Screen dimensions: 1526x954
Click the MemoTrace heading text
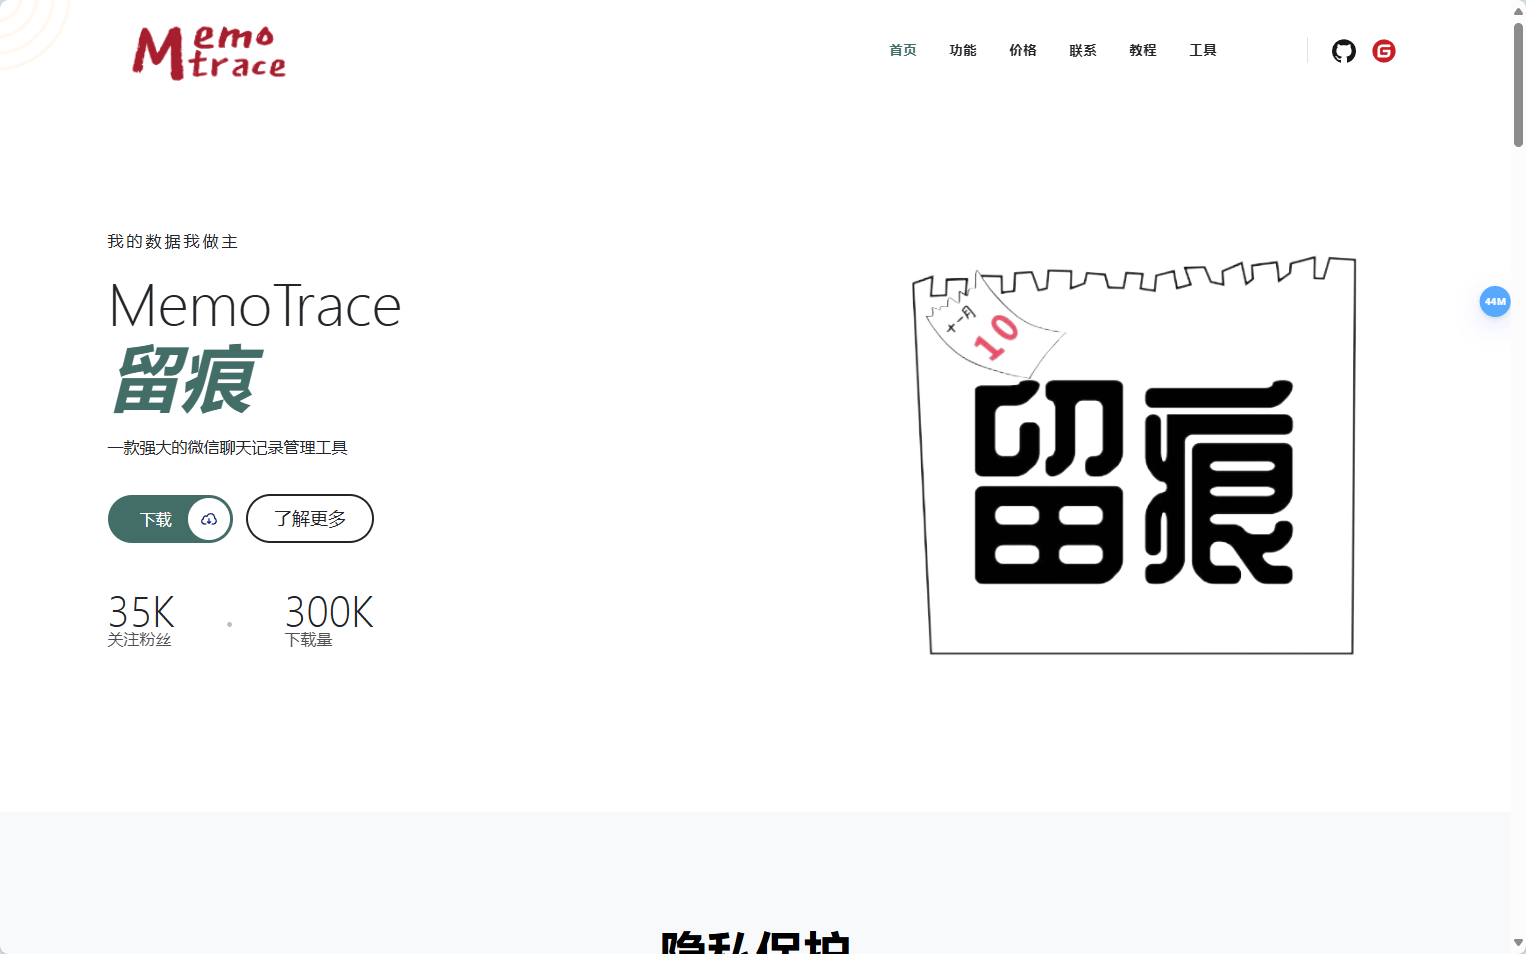[x=255, y=305]
